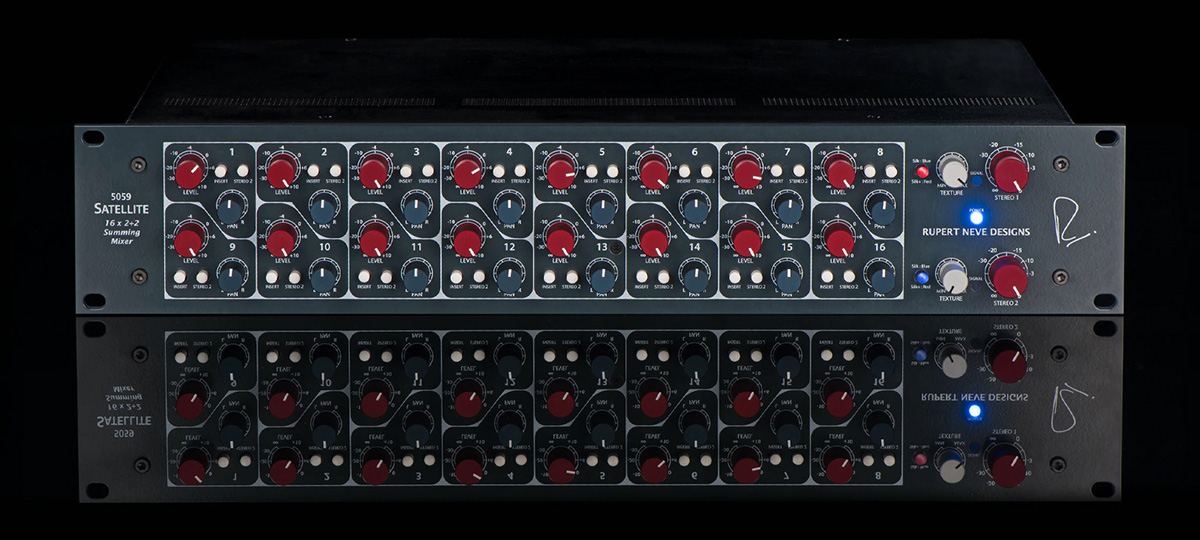
Task: Click the channel 1 blue Pan knob
Action: coord(230,210)
